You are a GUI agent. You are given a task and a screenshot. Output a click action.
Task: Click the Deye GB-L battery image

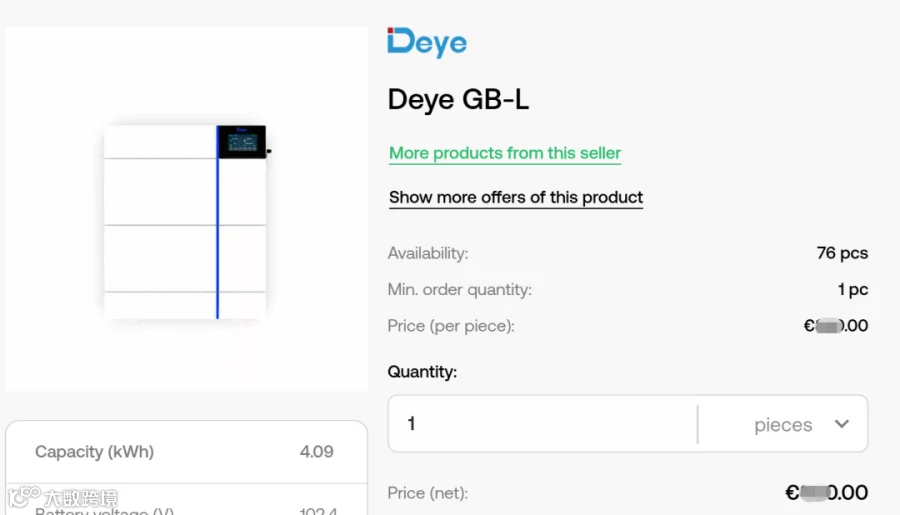[x=185, y=222]
